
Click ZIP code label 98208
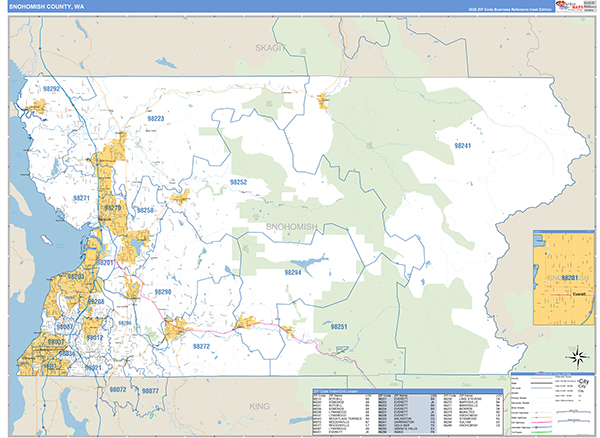coord(96,301)
